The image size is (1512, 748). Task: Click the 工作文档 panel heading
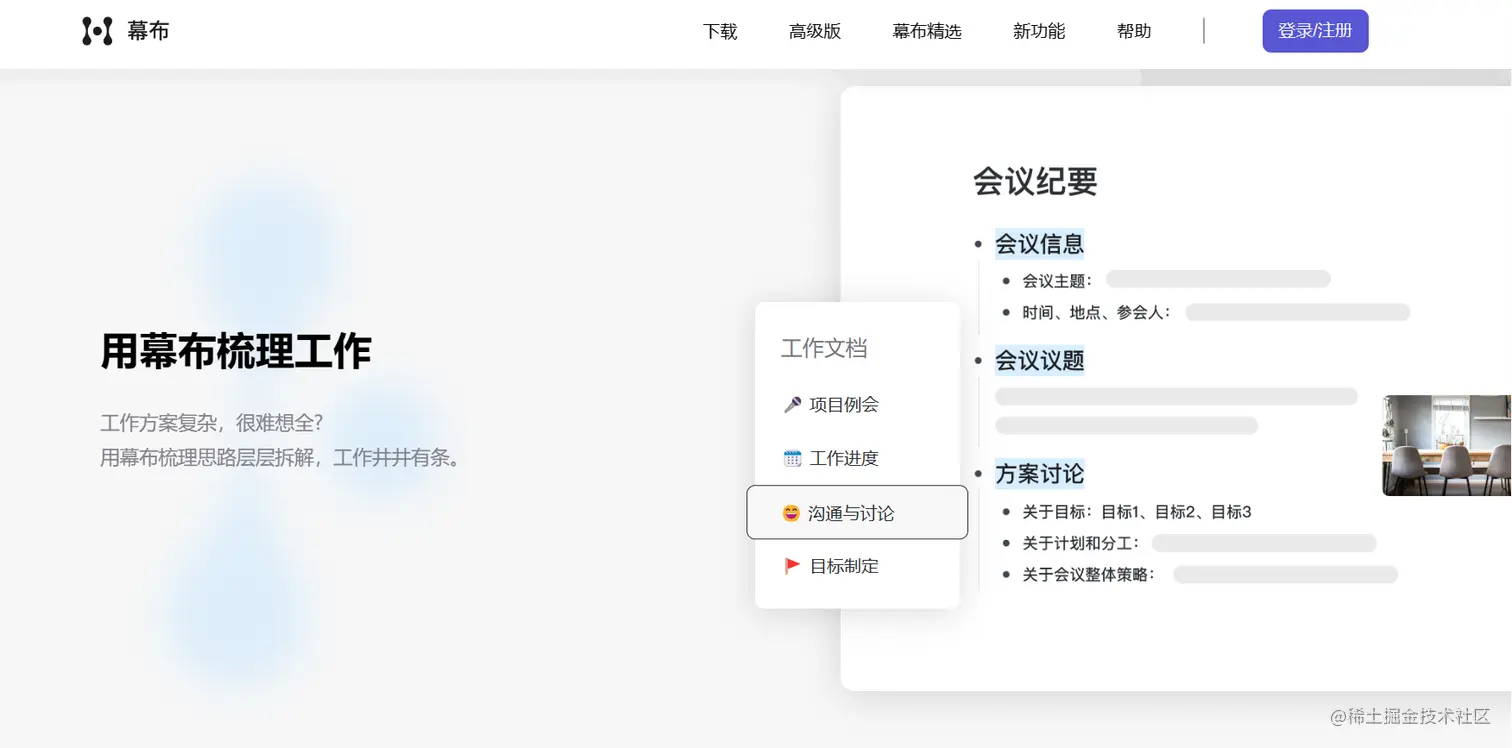(824, 348)
